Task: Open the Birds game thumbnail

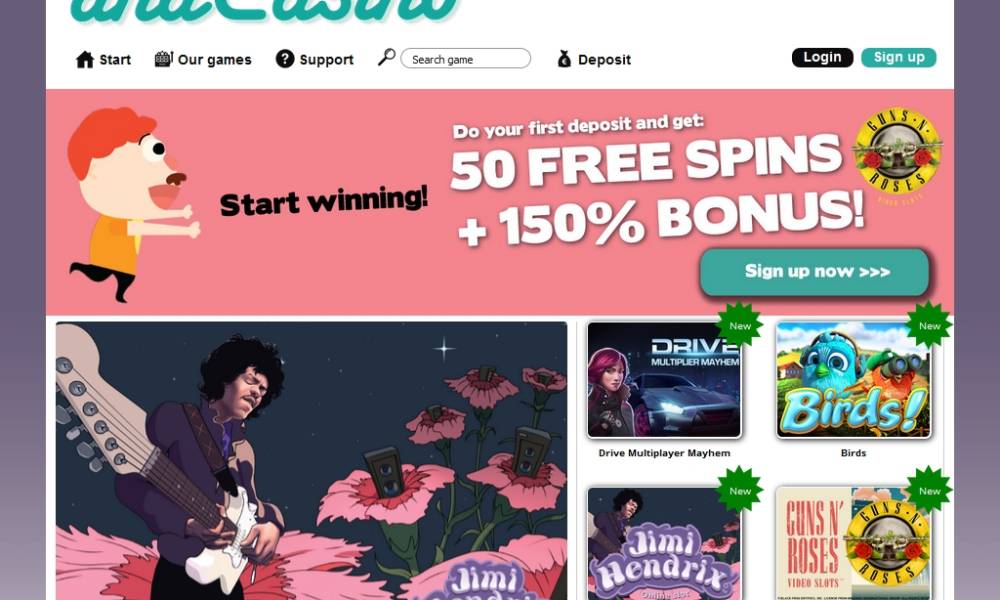Action: coord(853,380)
